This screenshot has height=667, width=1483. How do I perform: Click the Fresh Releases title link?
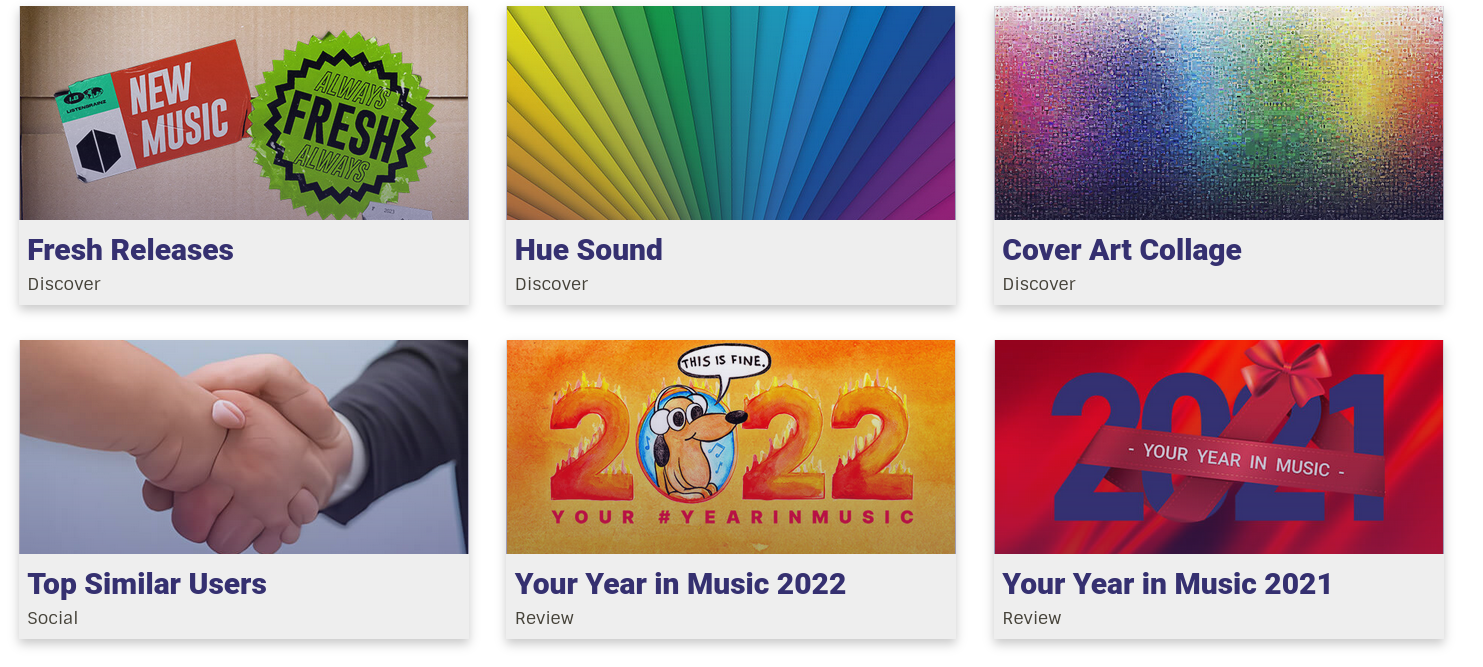pyautogui.click(x=131, y=250)
